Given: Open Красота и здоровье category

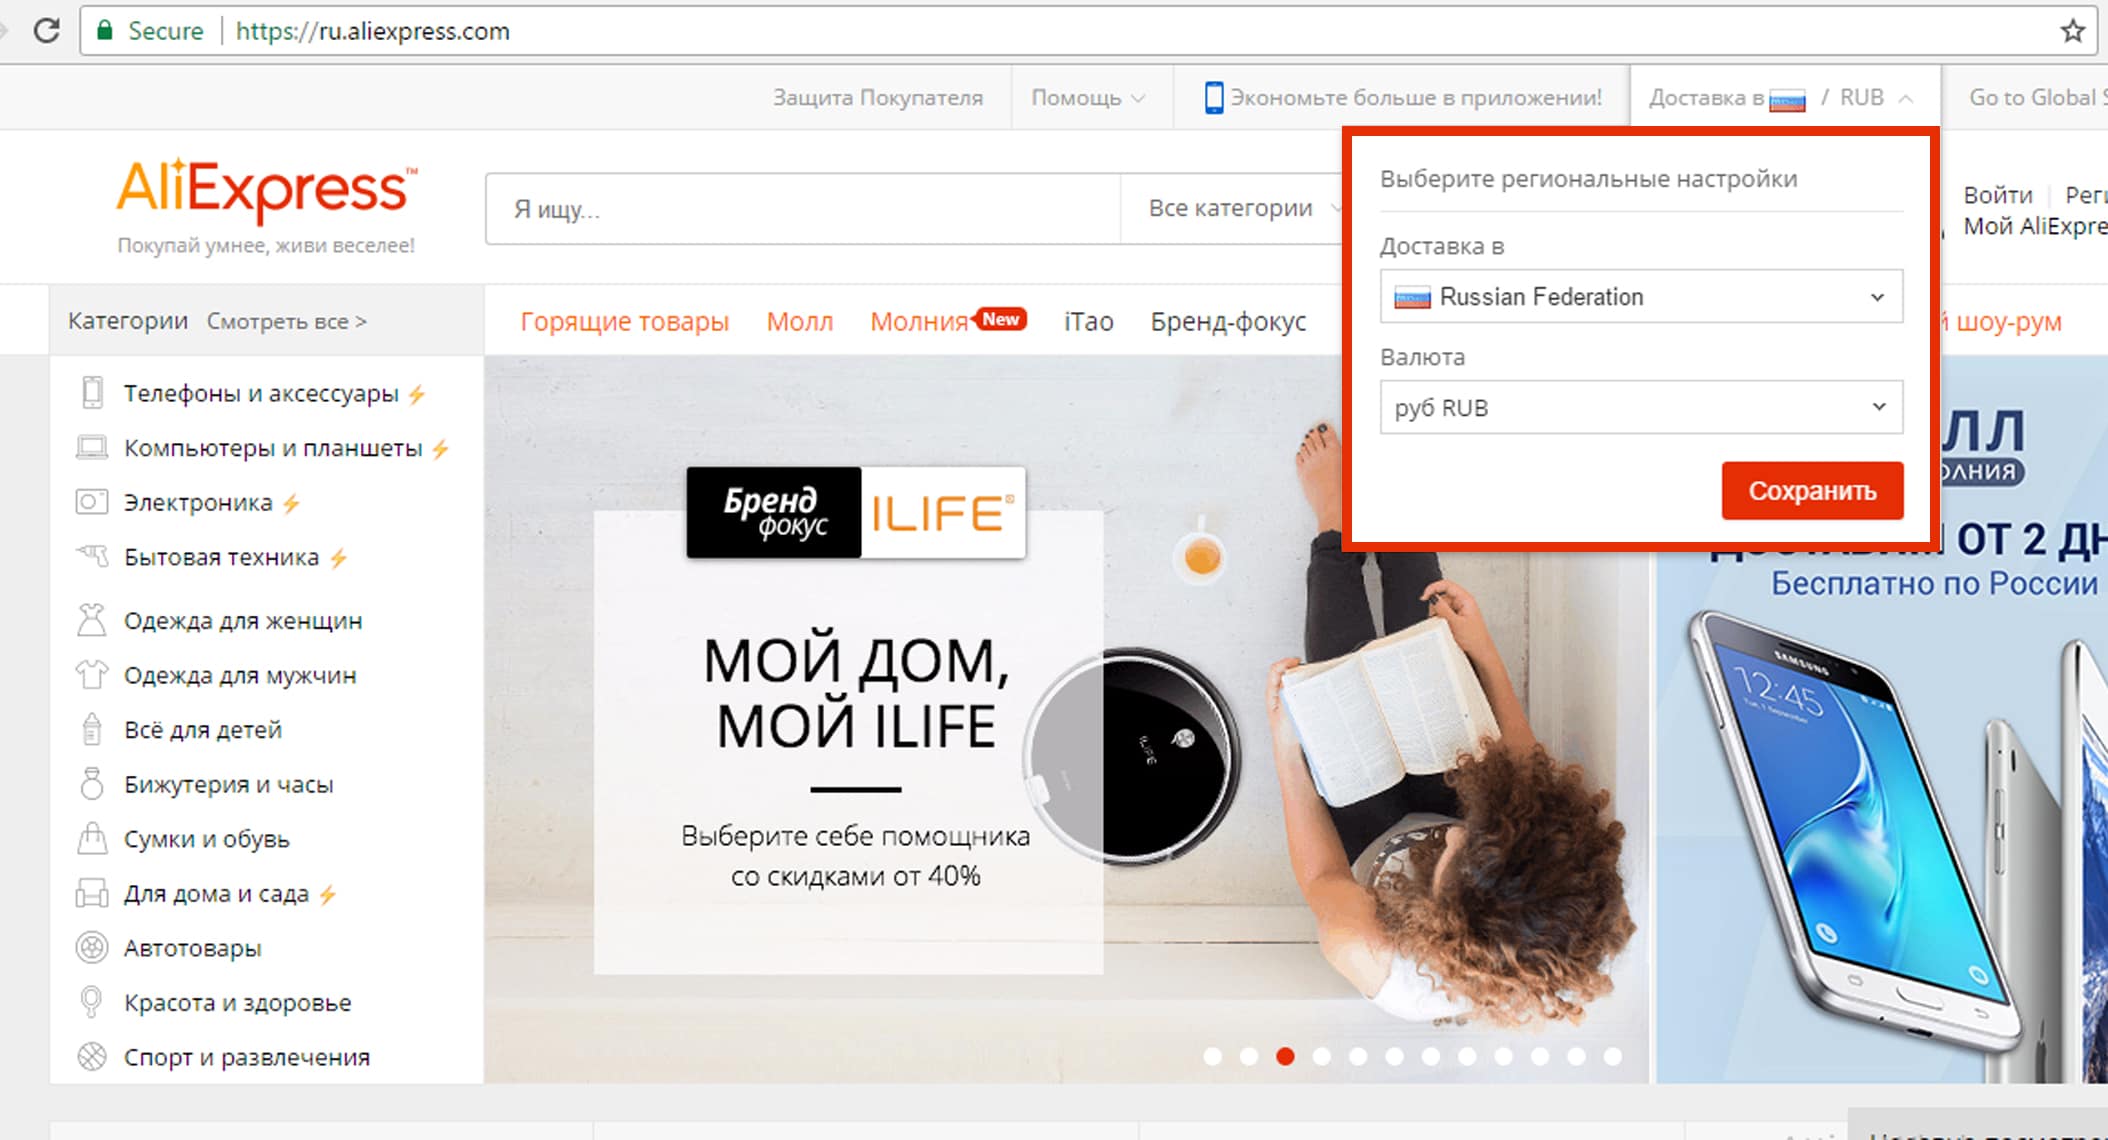Looking at the screenshot, I should pos(238,1002).
